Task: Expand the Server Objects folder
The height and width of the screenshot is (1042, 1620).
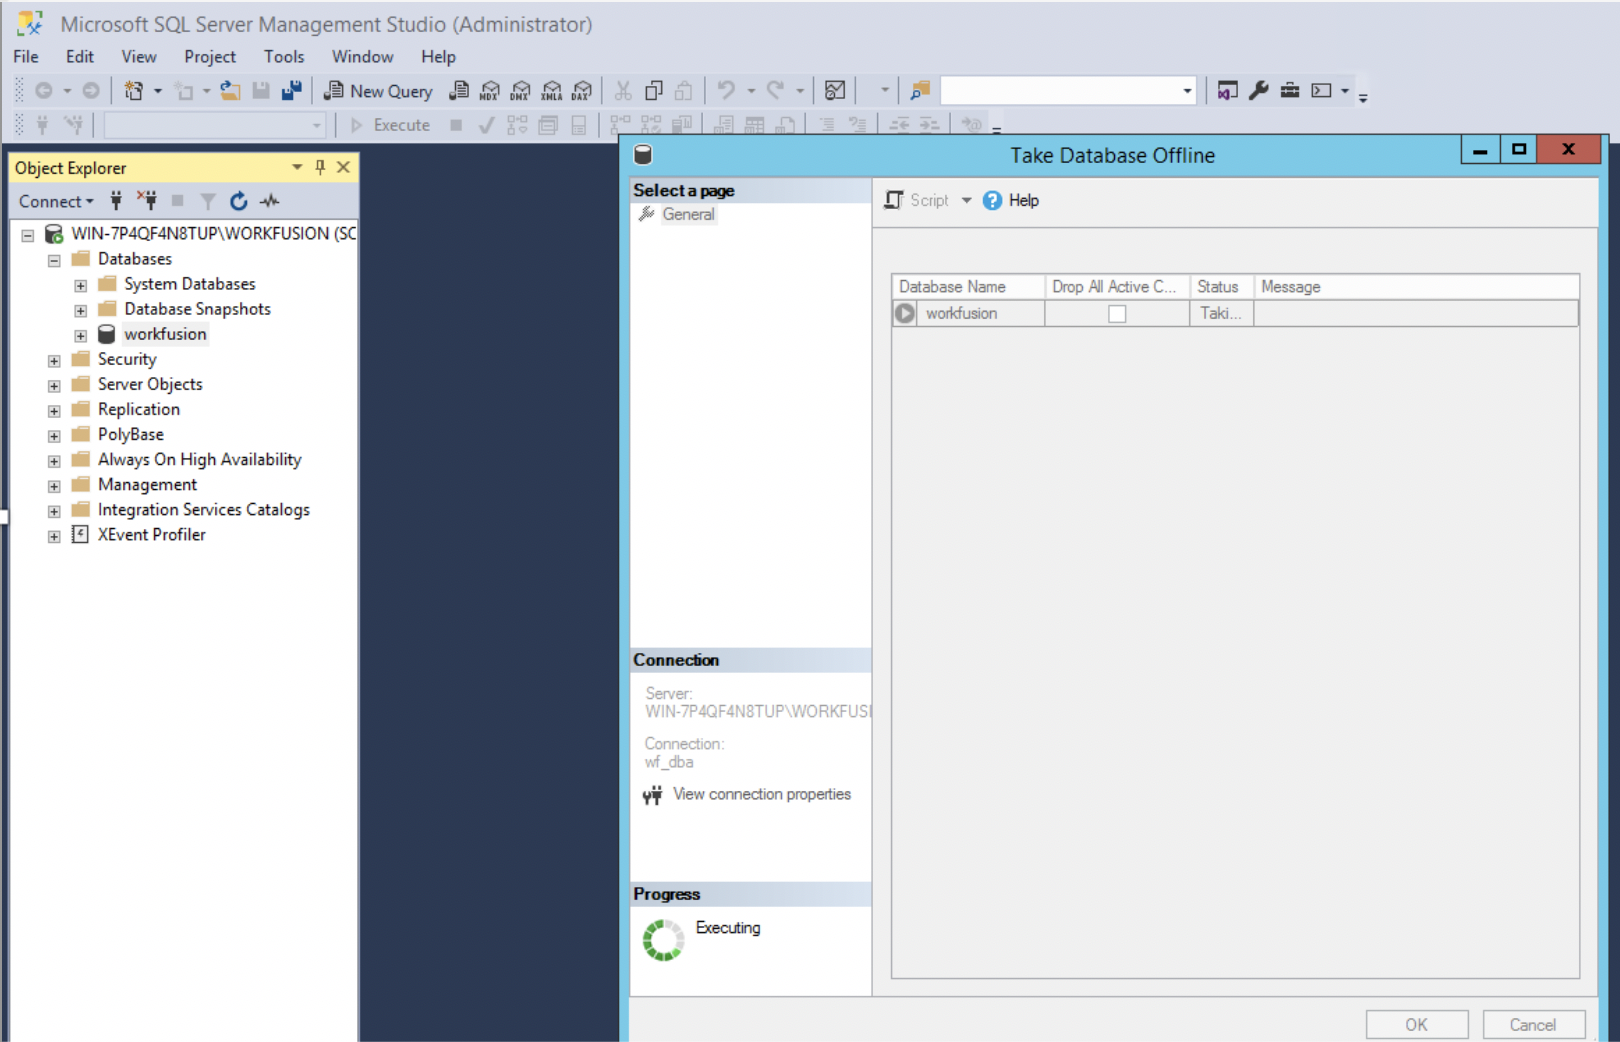Action: pyautogui.click(x=54, y=385)
